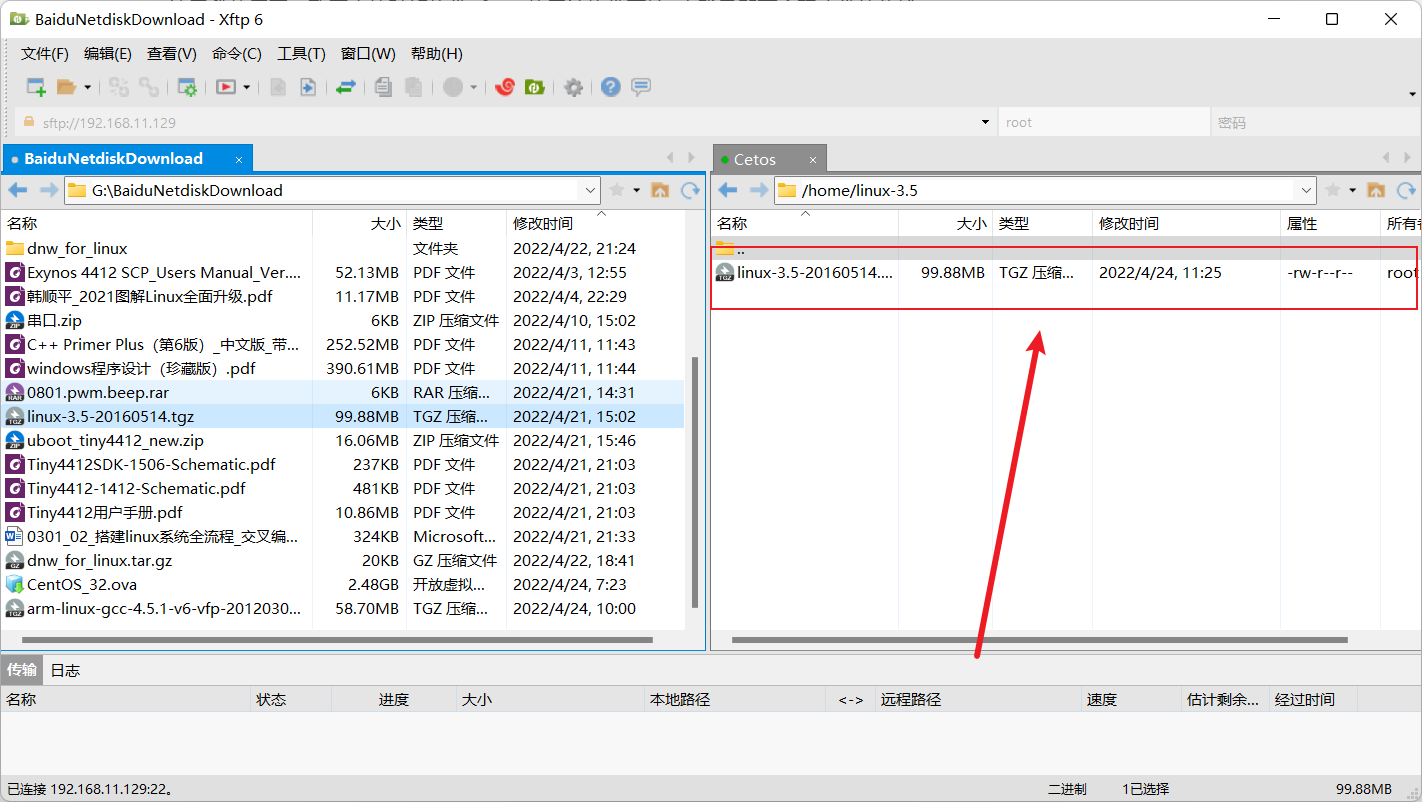Click the sftp host address field
Image resolution: width=1422 pixels, height=802 pixels.
(x=505, y=123)
